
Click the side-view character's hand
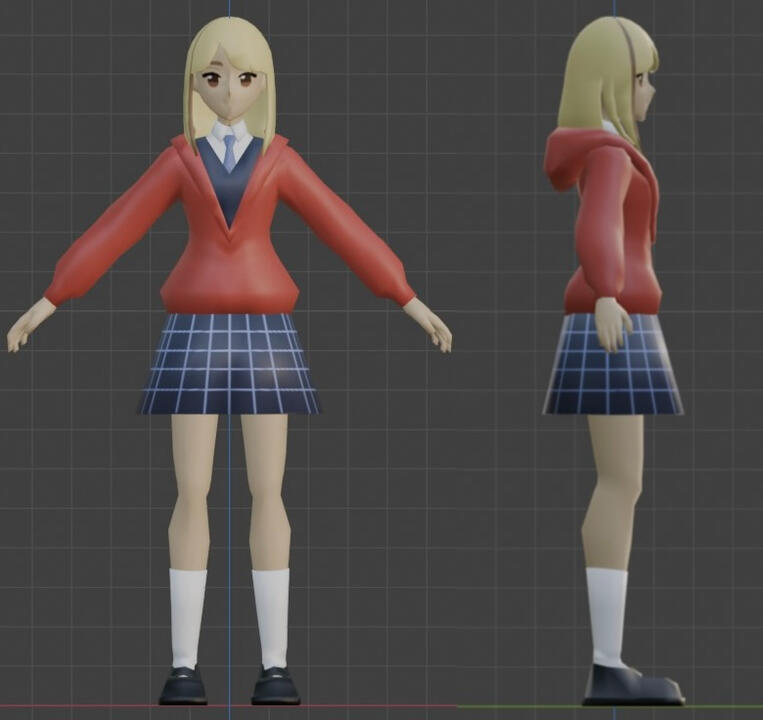612,324
